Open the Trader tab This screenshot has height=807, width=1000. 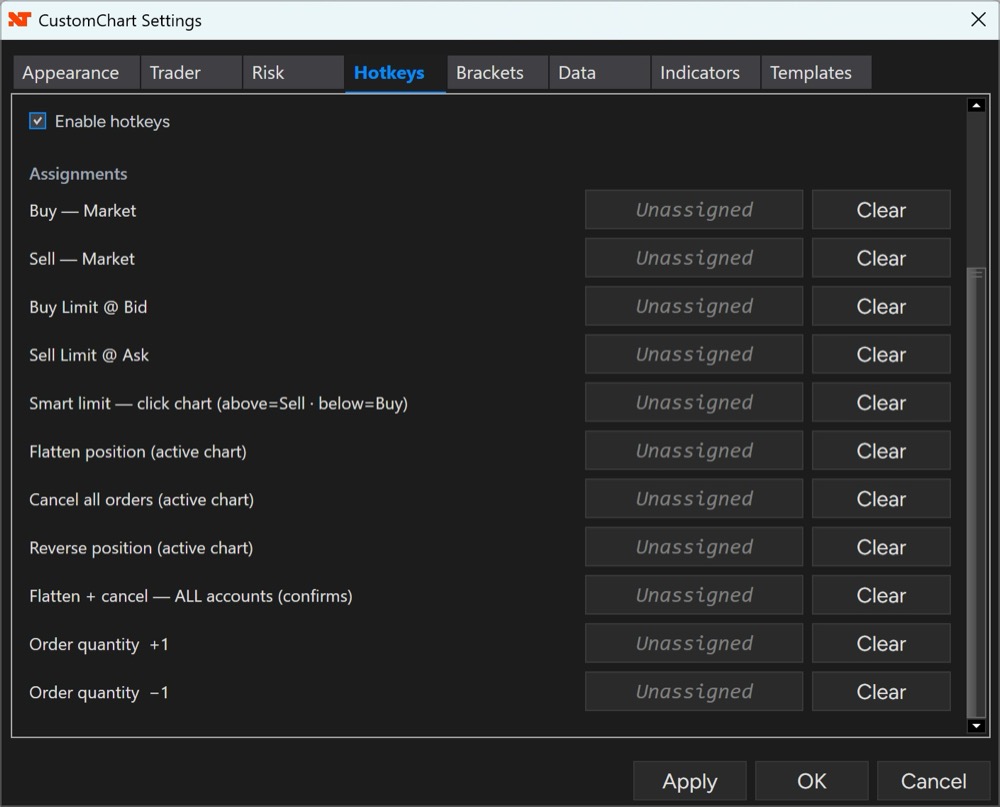click(191, 72)
